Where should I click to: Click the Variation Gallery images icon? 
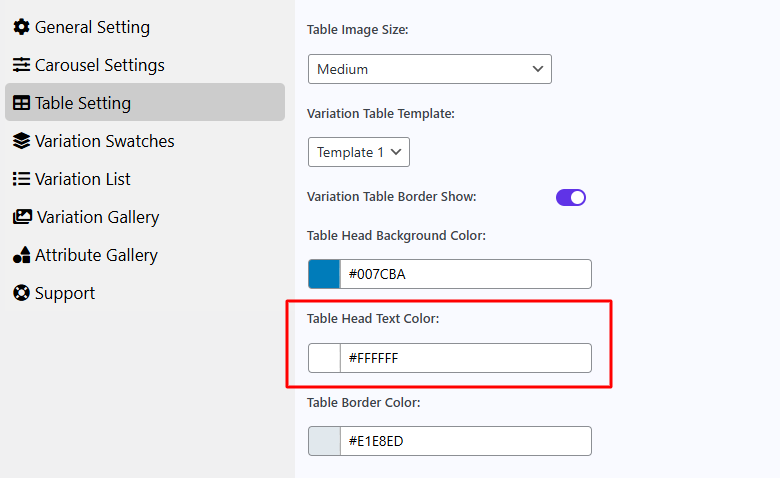[x=22, y=217]
